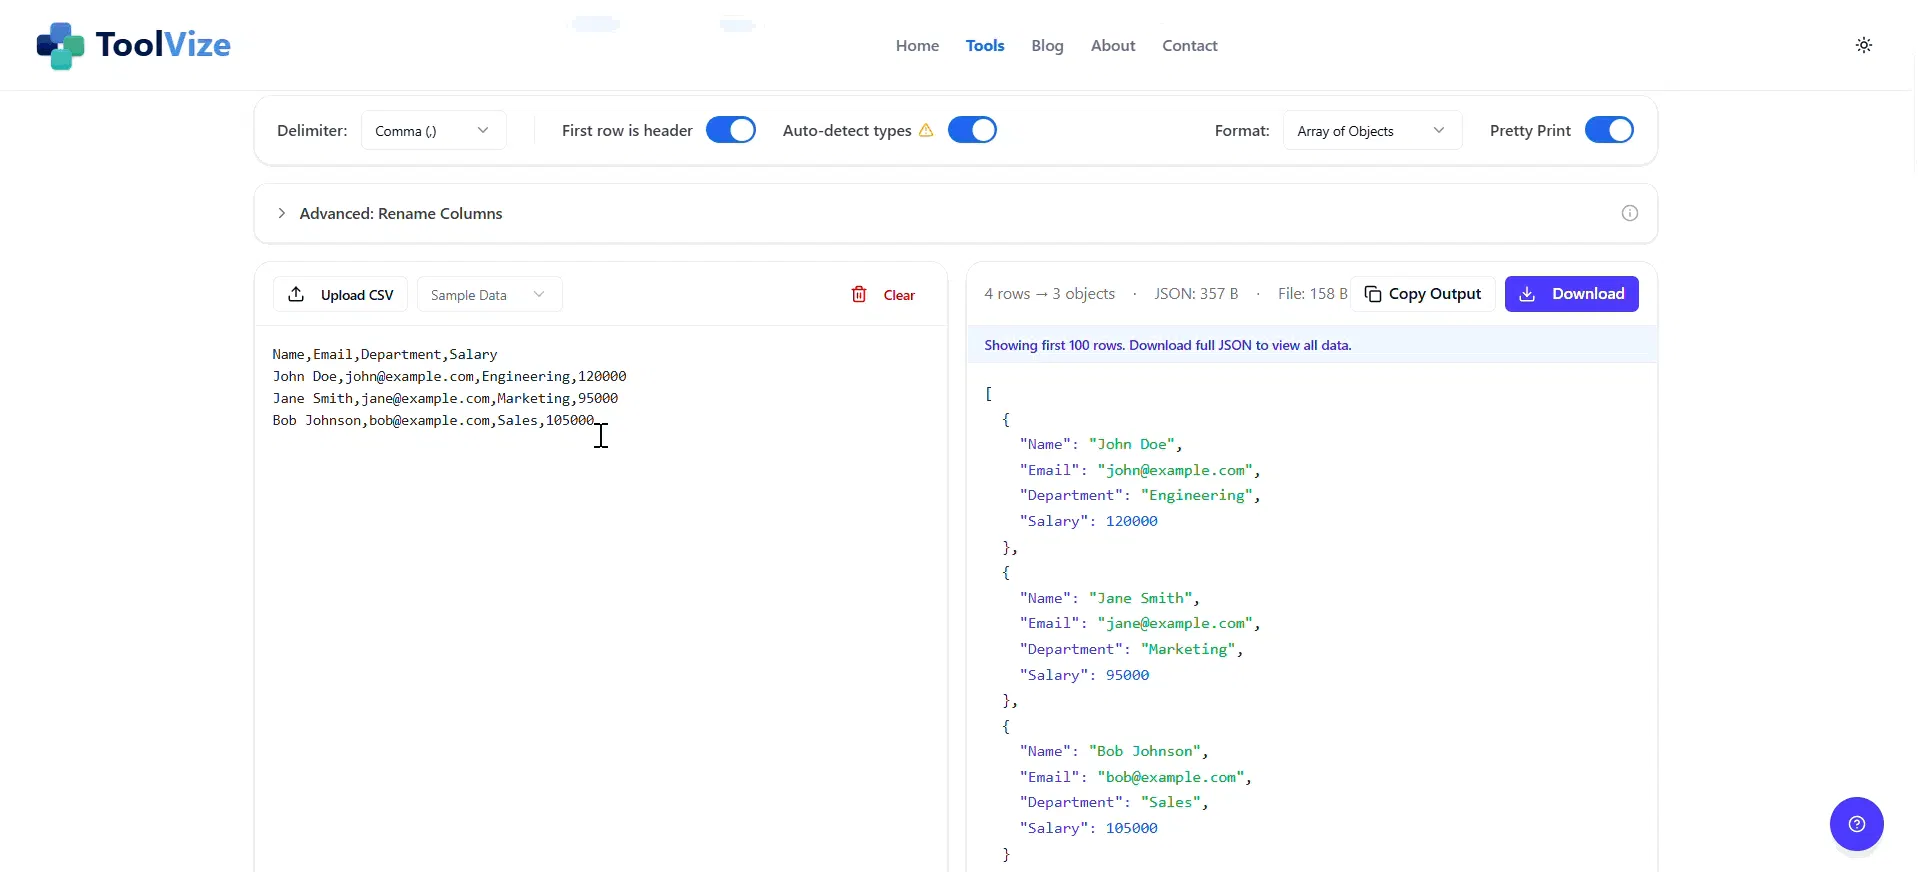Go to the Home nav item
Viewport: 1918px width, 872px height.
(917, 45)
